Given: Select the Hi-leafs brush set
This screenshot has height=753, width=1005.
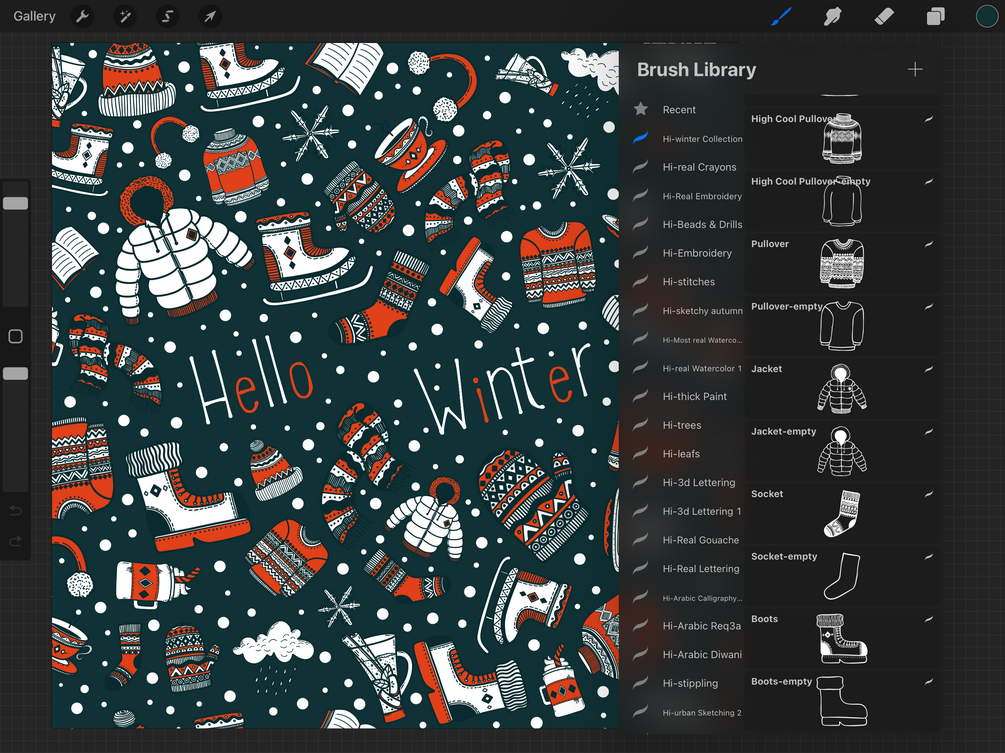Looking at the screenshot, I should pos(682,454).
